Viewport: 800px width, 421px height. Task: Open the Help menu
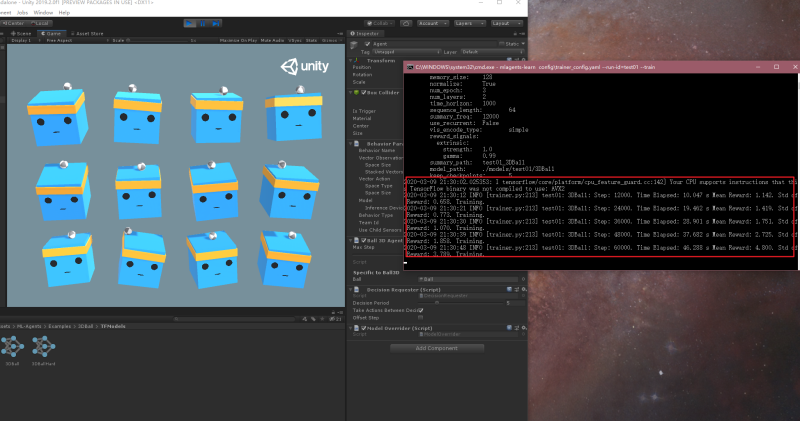64,12
